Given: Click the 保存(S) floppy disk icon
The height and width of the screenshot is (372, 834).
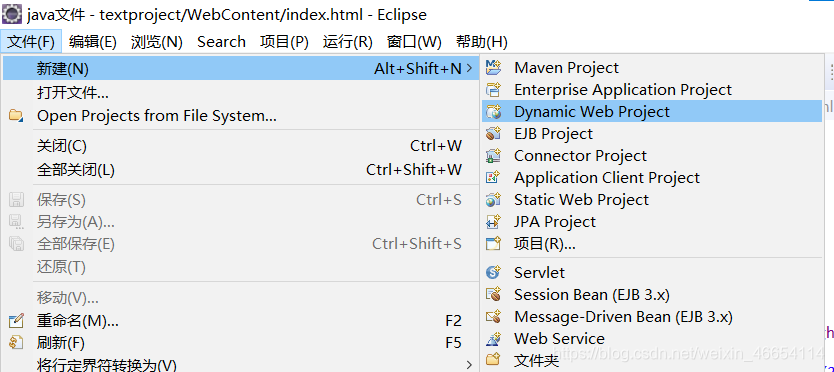Looking at the screenshot, I should coord(16,200).
